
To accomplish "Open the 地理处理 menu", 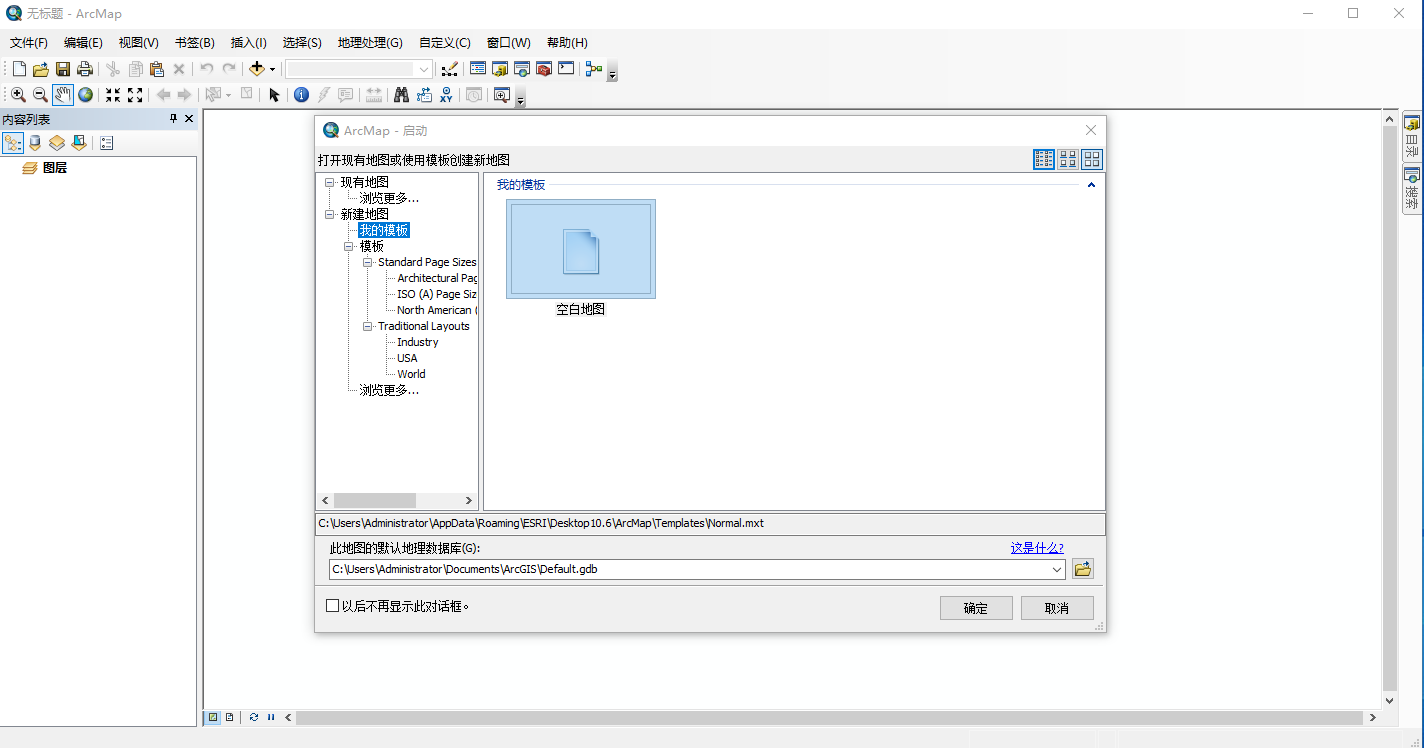I will (370, 42).
